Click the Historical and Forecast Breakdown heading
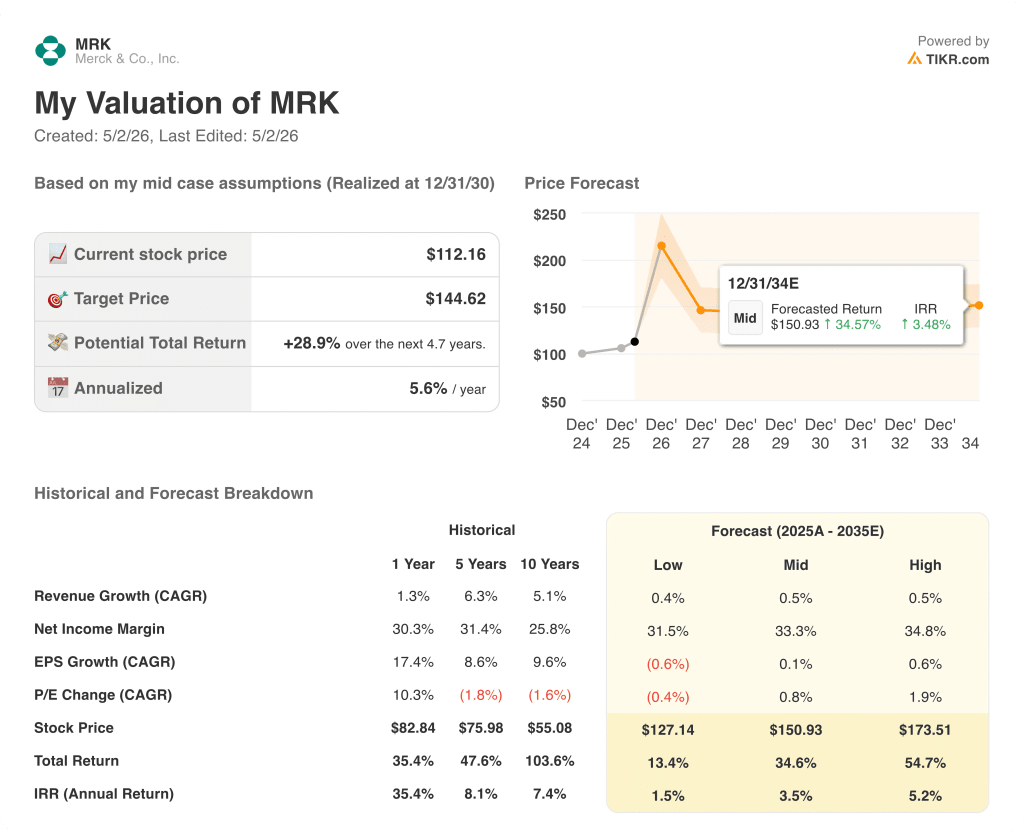Viewport: 1024px width, 832px height. 174,493
